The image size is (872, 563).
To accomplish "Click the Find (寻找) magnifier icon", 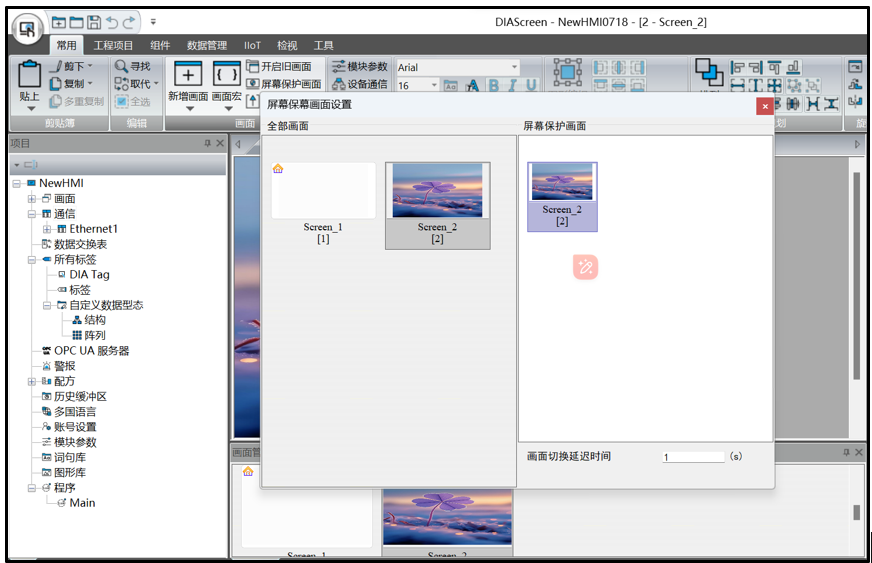I will (x=122, y=66).
